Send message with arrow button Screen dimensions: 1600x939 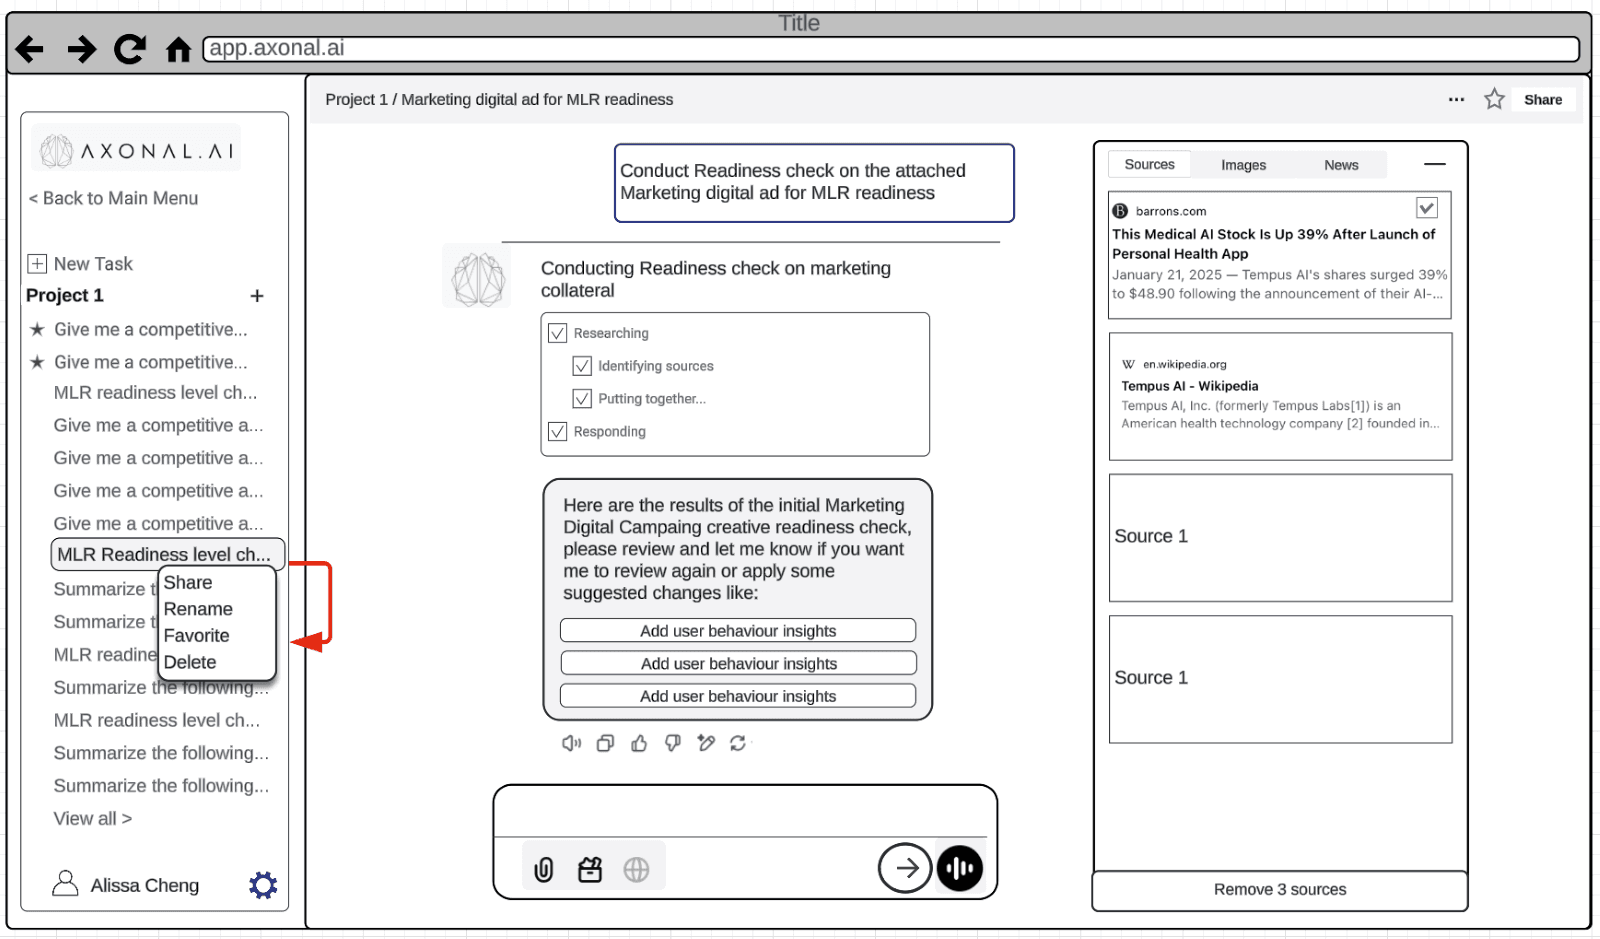[x=905, y=868]
